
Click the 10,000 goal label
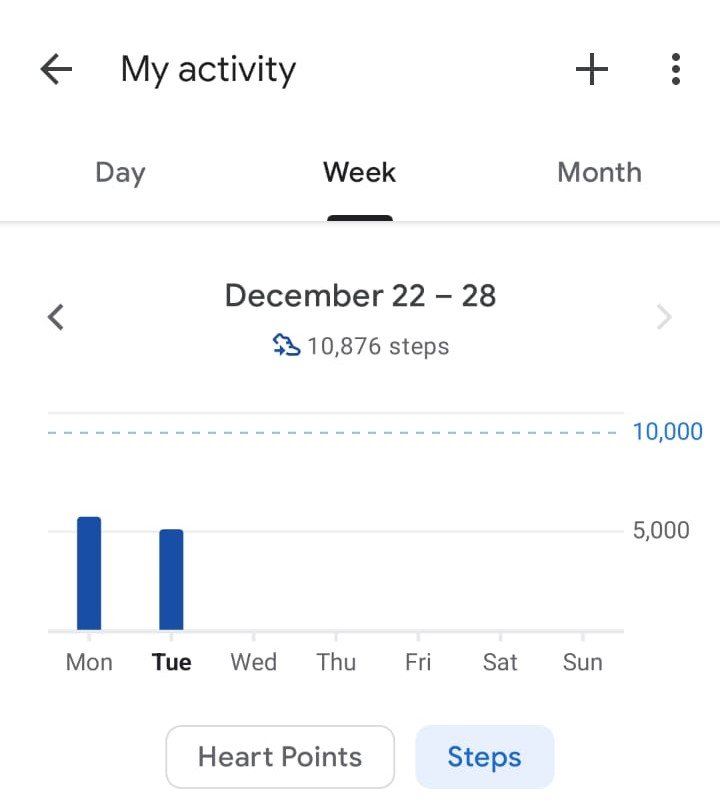667,432
